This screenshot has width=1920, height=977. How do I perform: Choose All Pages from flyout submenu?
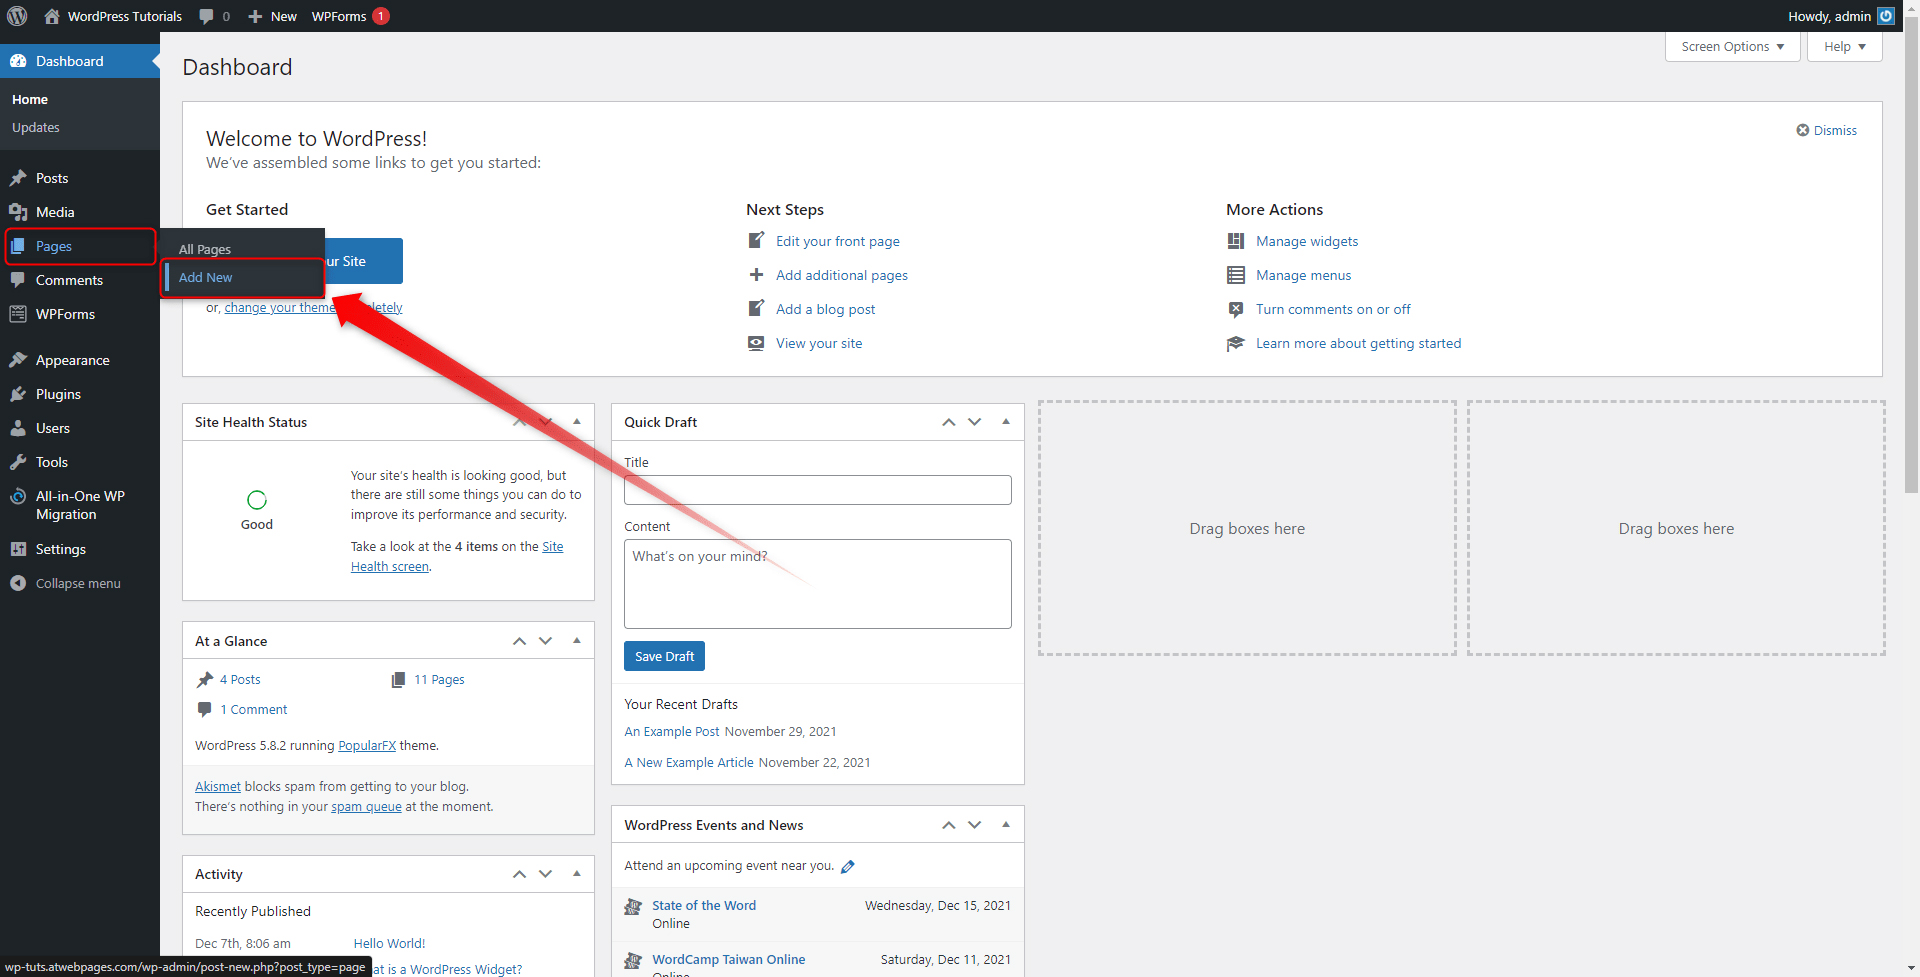(x=205, y=249)
